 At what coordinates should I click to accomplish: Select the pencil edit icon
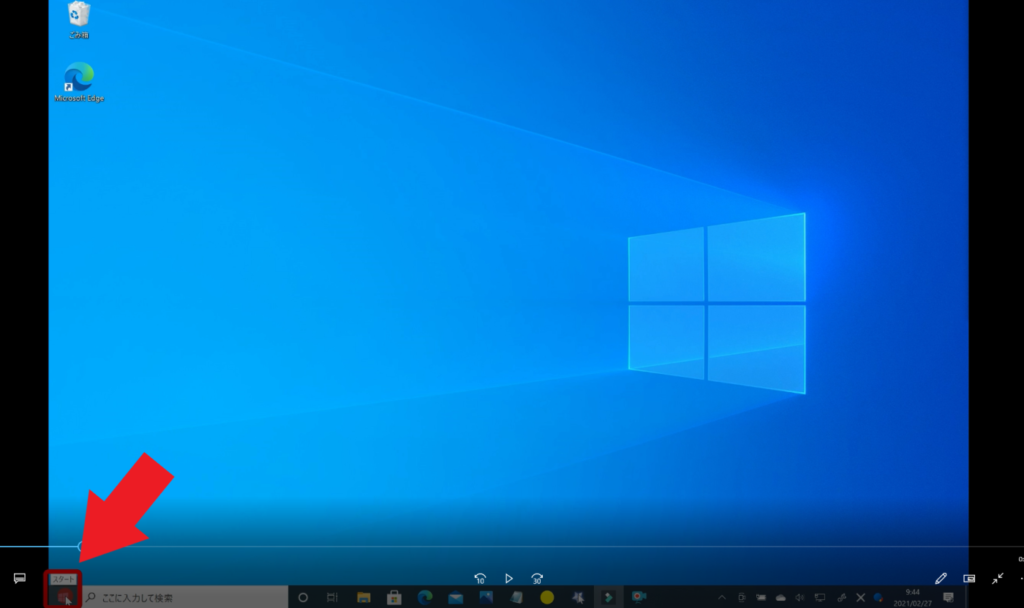click(940, 578)
